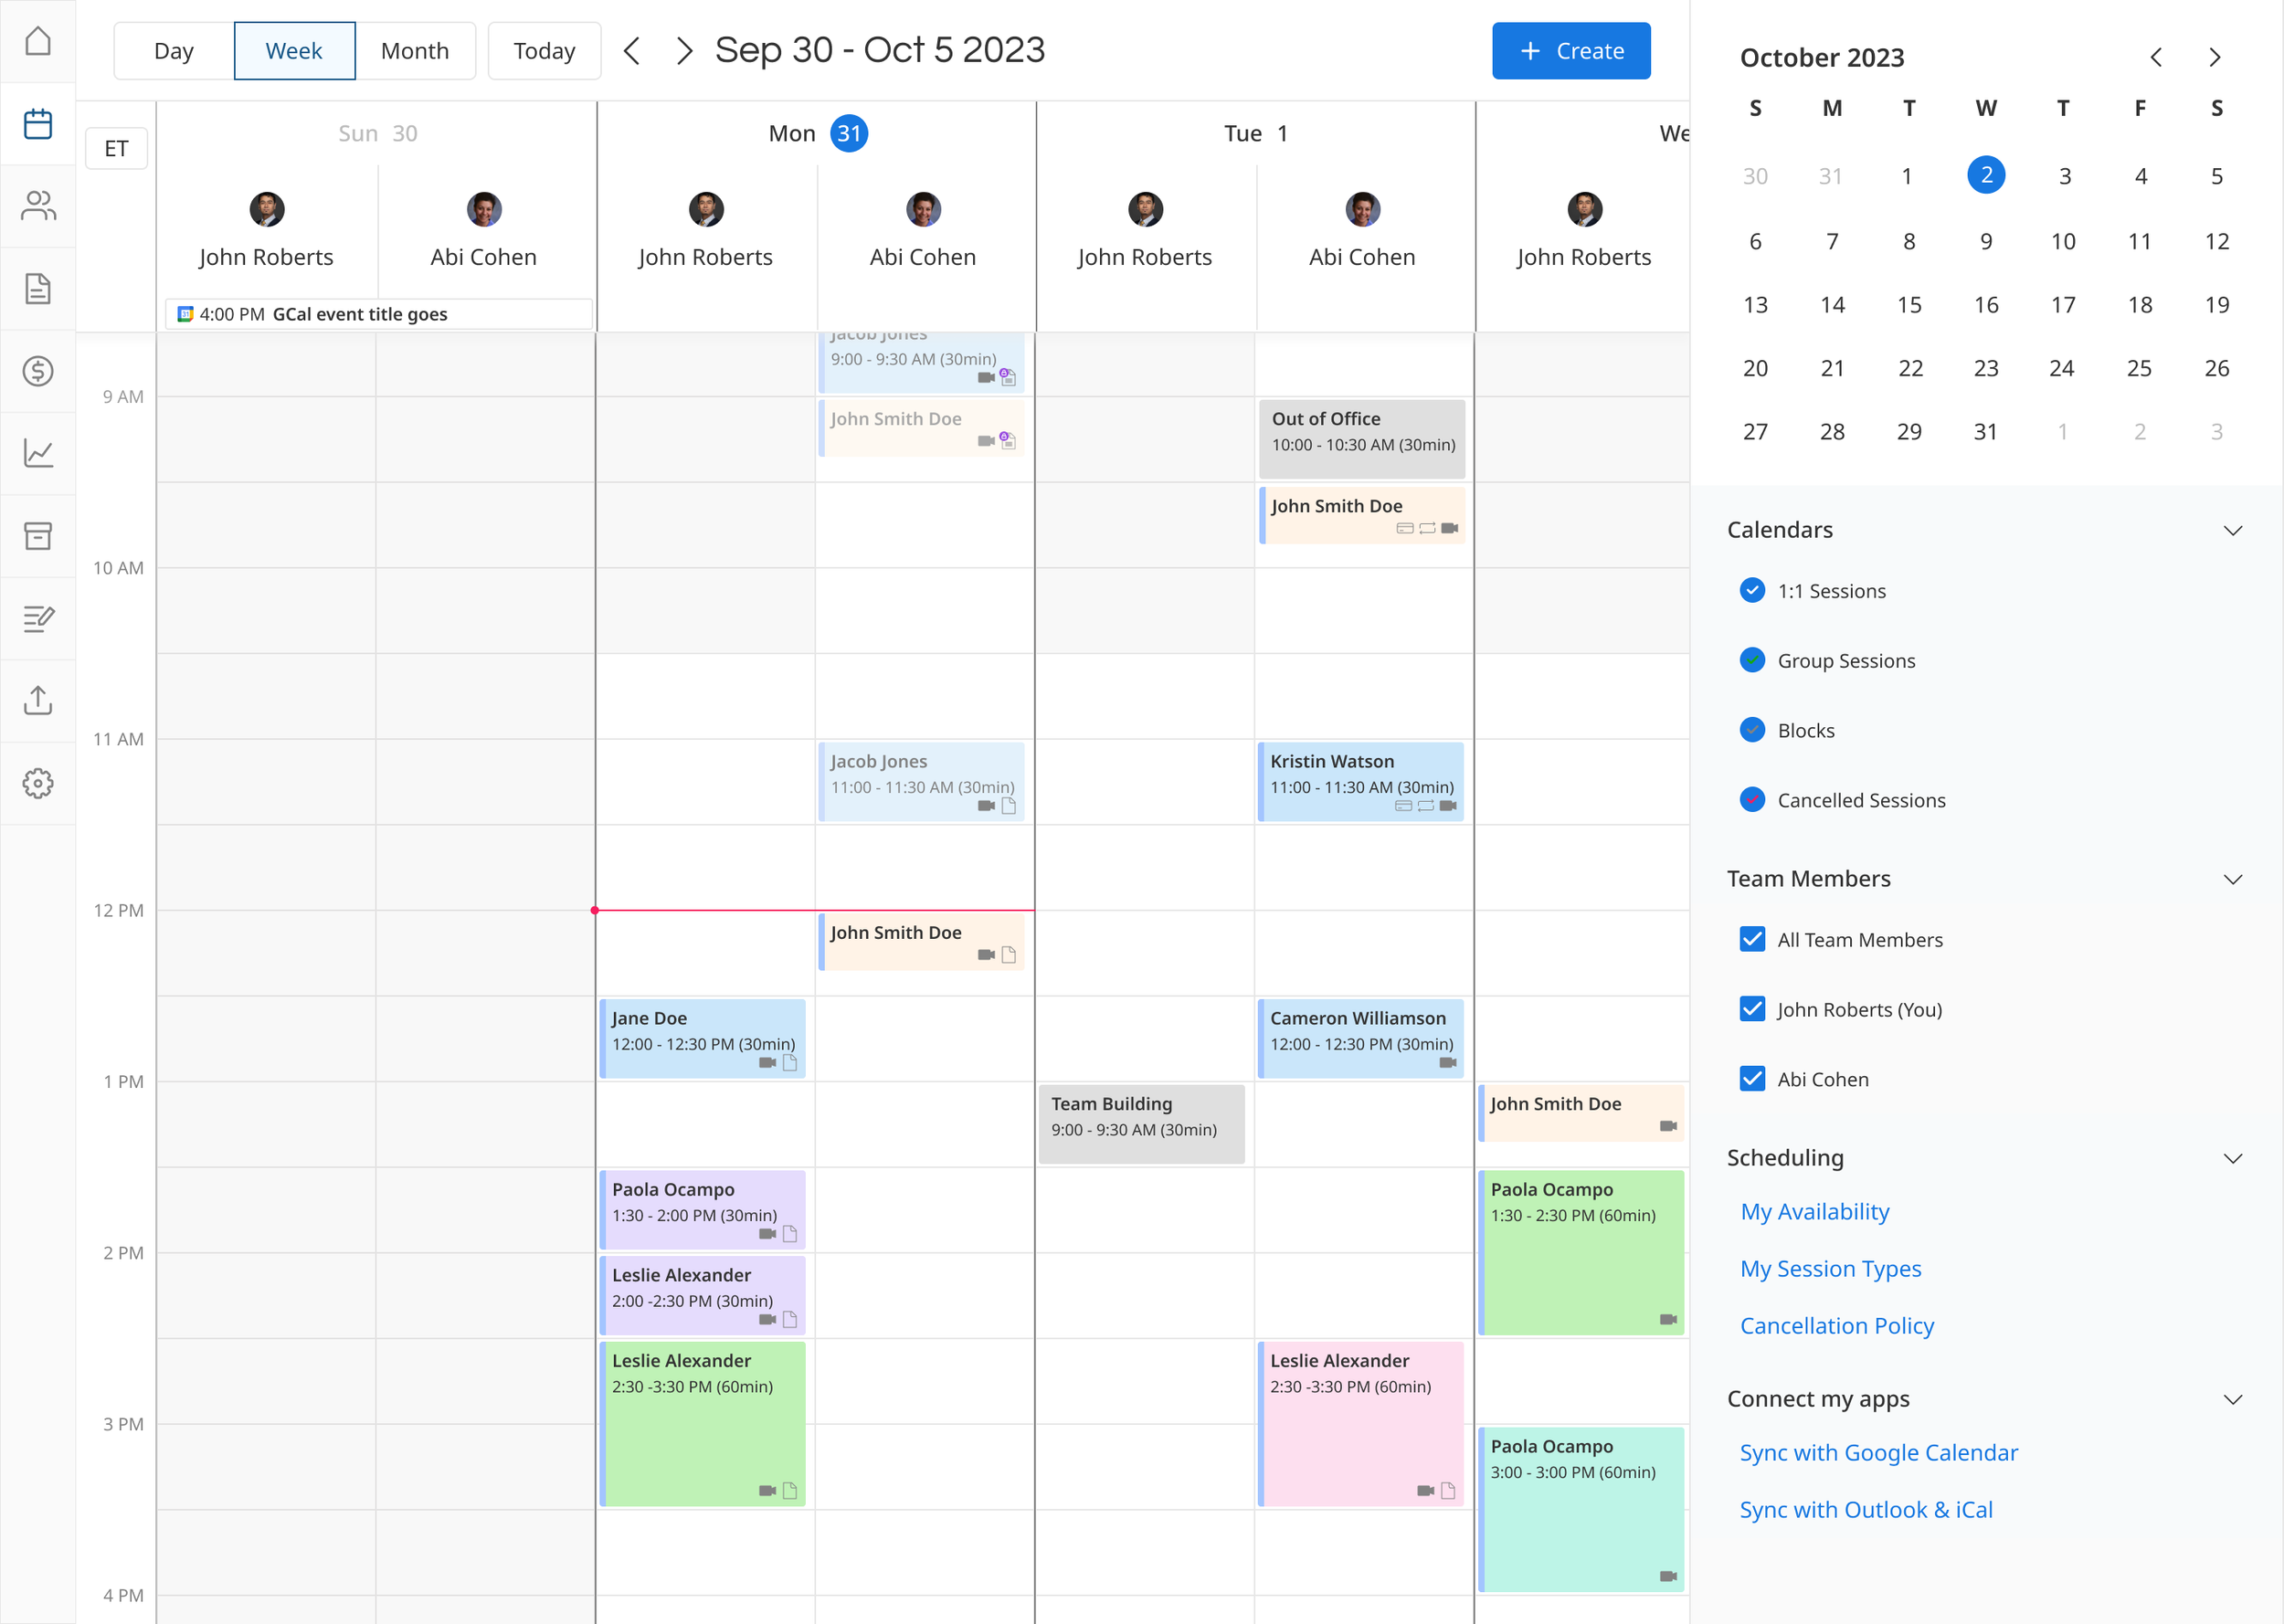2284x1624 pixels.
Task: Open the Home icon in sidebar
Action: point(38,41)
